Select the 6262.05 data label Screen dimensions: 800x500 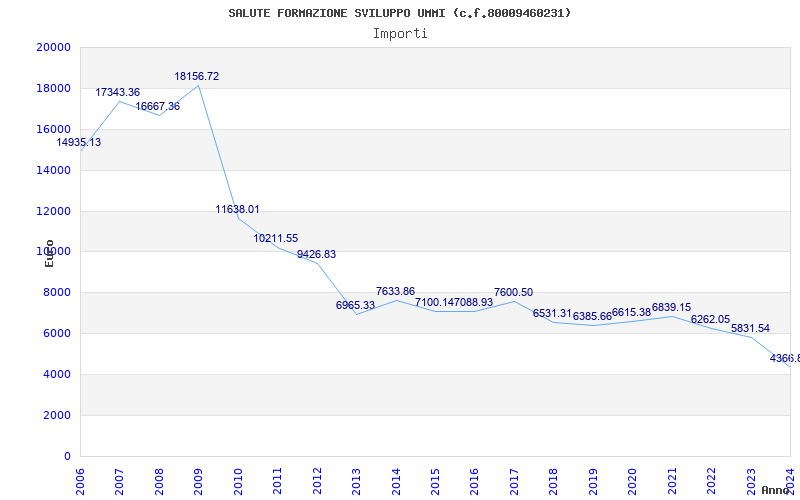[711, 319]
